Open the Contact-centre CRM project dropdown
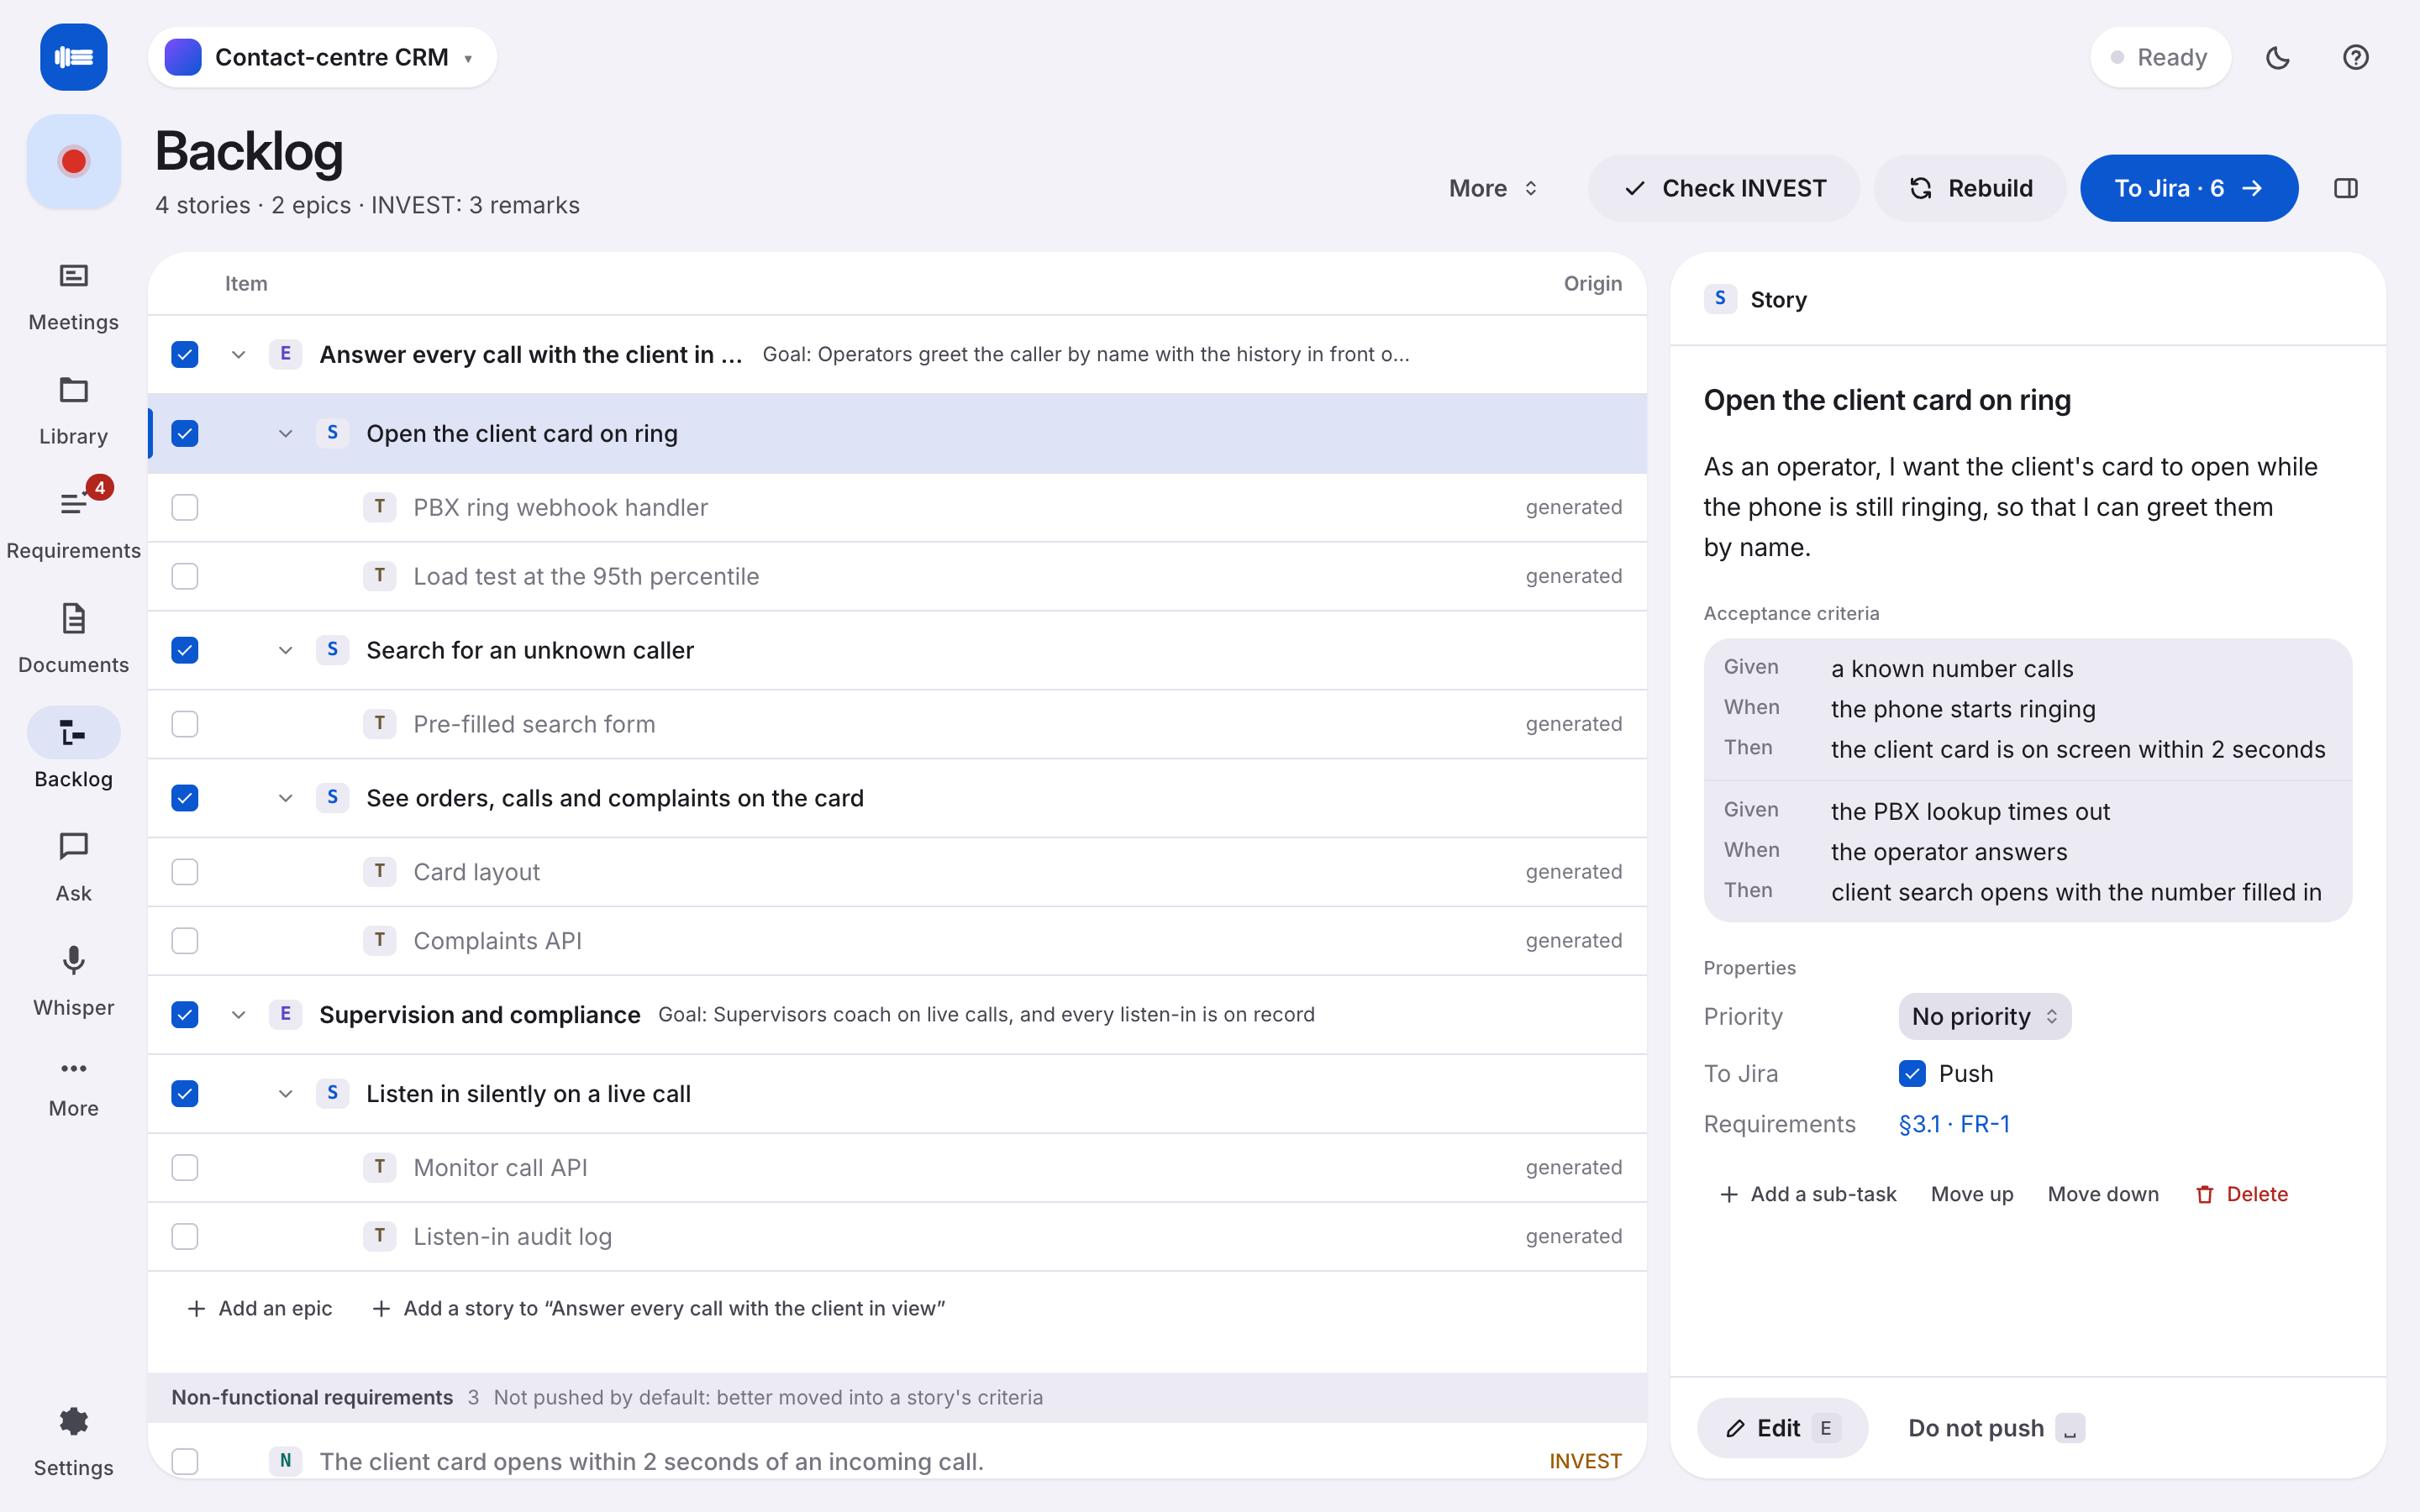 click(x=322, y=57)
